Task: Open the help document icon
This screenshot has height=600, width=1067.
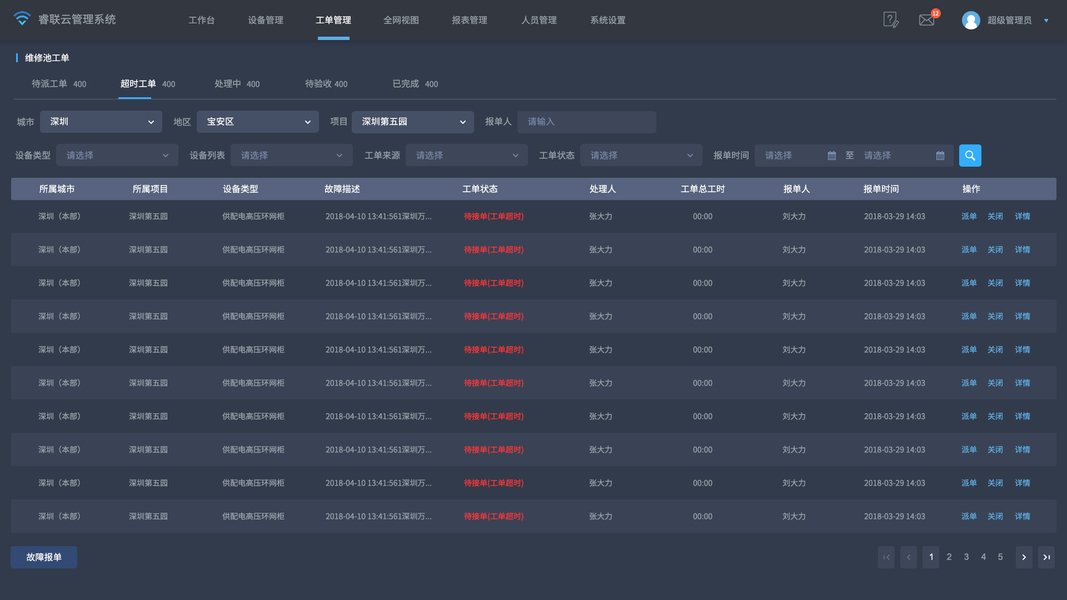Action: pyautogui.click(x=890, y=20)
